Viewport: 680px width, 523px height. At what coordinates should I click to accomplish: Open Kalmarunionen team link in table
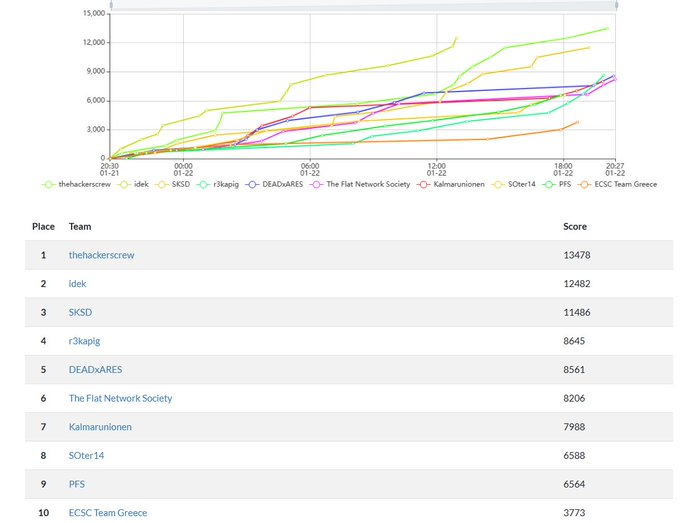pyautogui.click(x=100, y=427)
